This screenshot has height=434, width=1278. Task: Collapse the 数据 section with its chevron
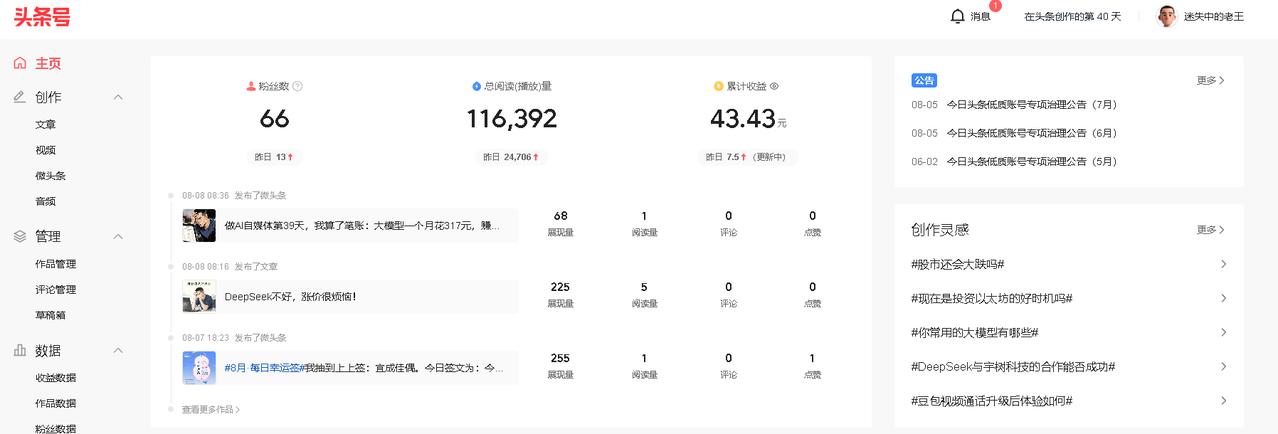click(x=118, y=350)
